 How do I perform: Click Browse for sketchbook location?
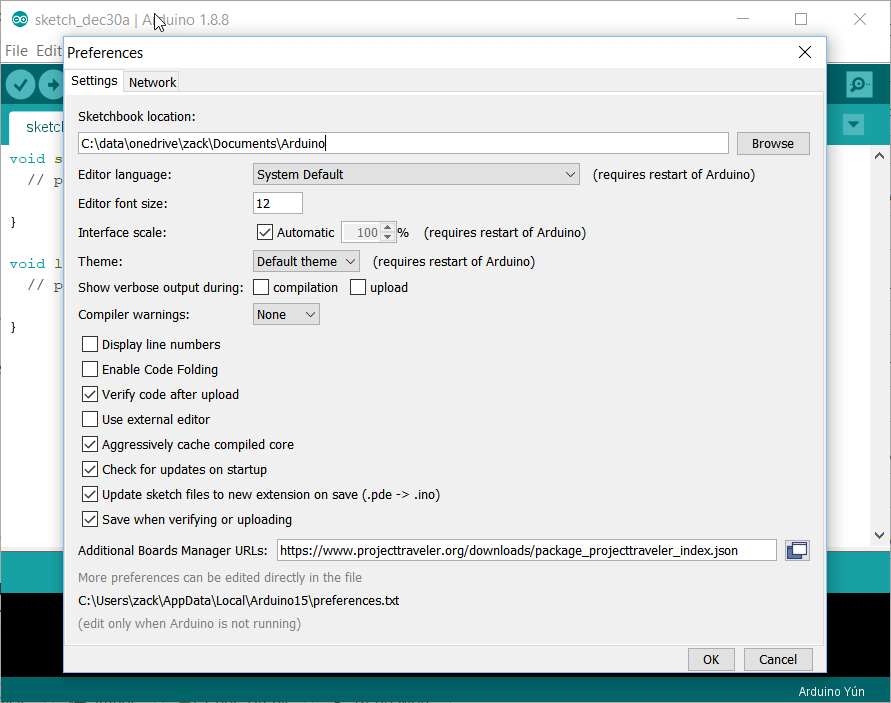click(773, 143)
